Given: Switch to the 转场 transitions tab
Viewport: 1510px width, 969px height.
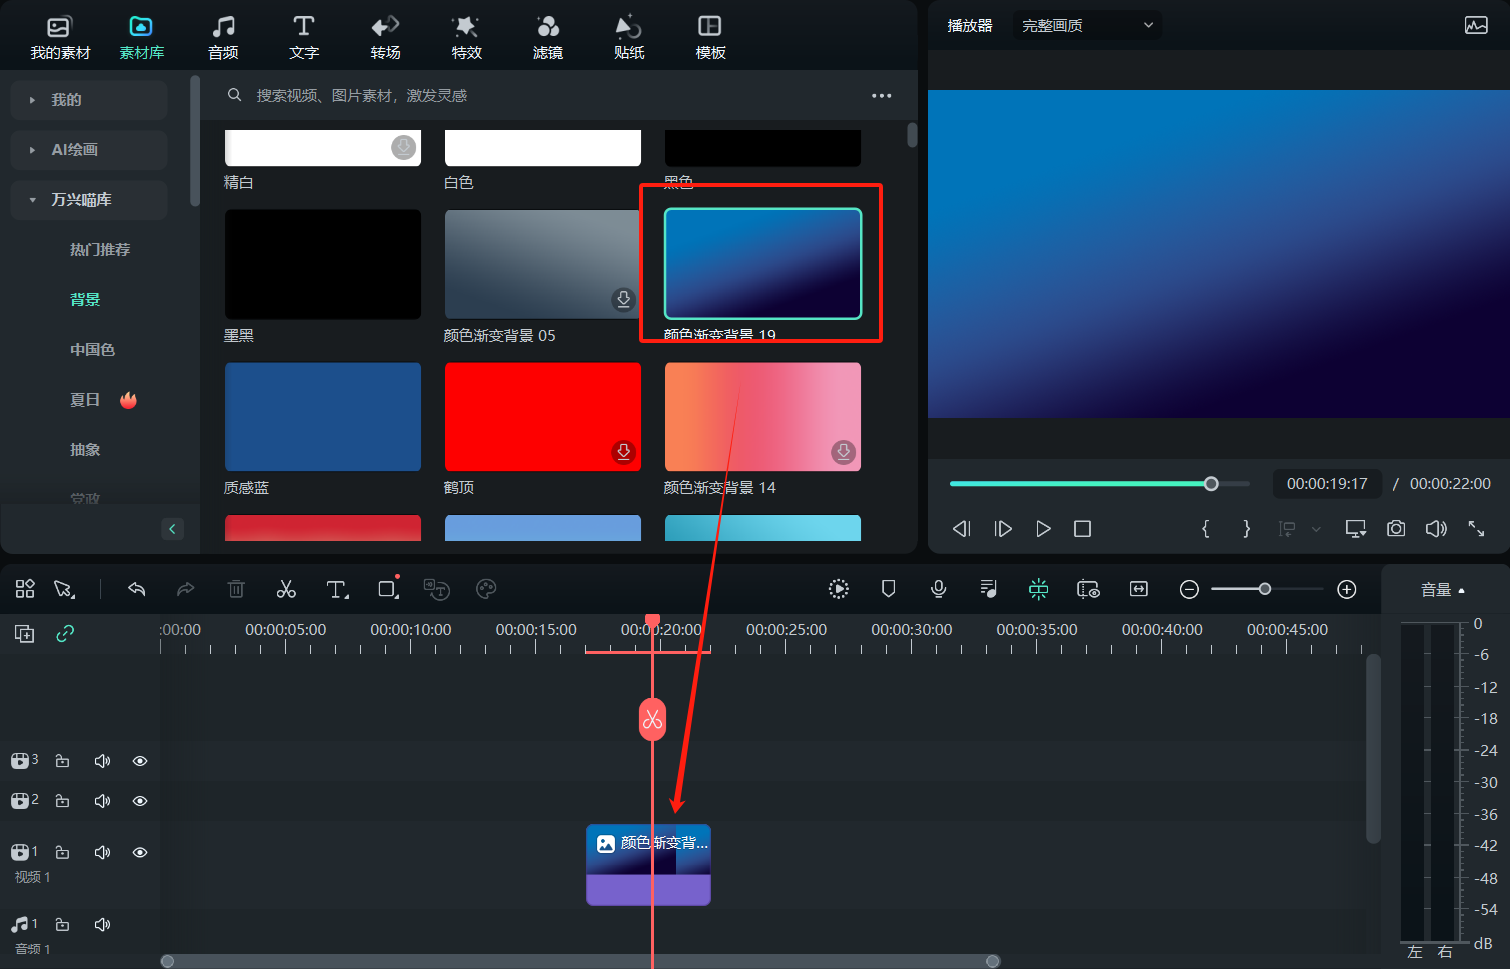Looking at the screenshot, I should coord(385,37).
